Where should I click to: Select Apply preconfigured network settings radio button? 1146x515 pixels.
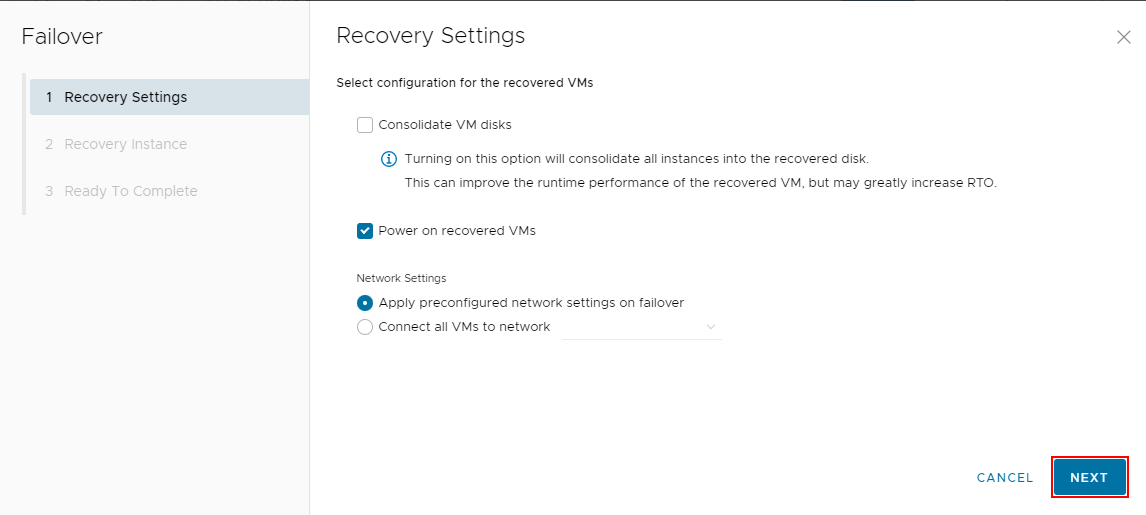click(x=365, y=303)
